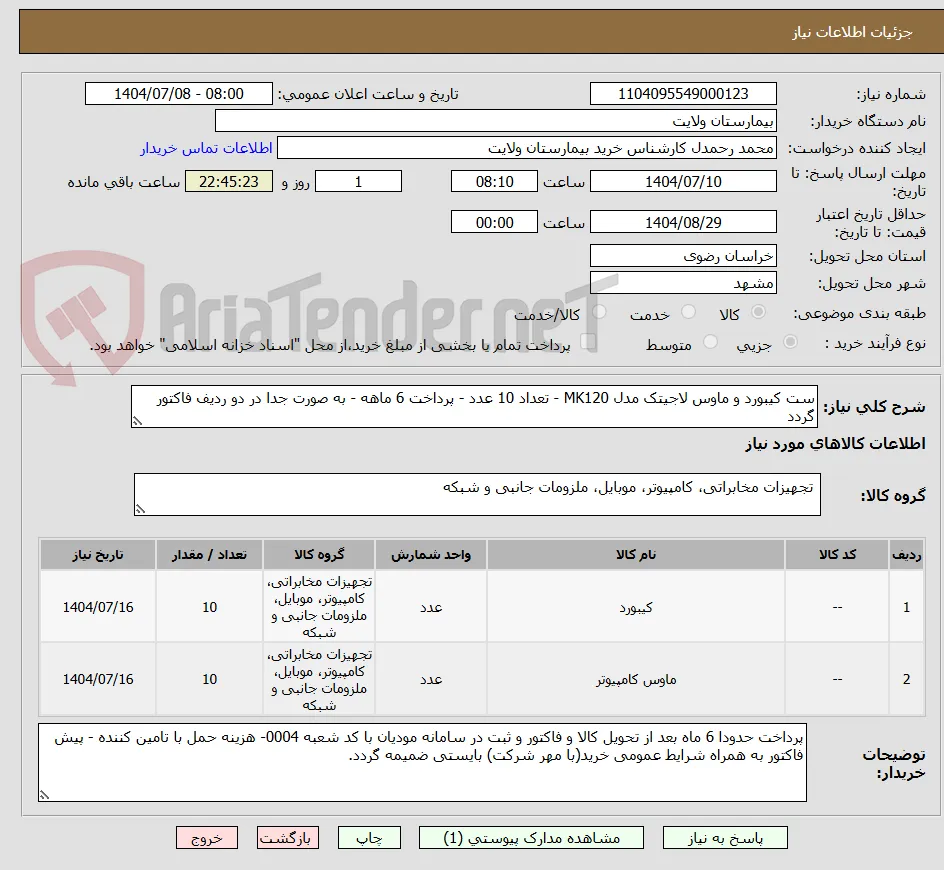The width and height of the screenshot is (944, 870).
Task: Click the واحد شمارش column header
Action: (x=431, y=555)
